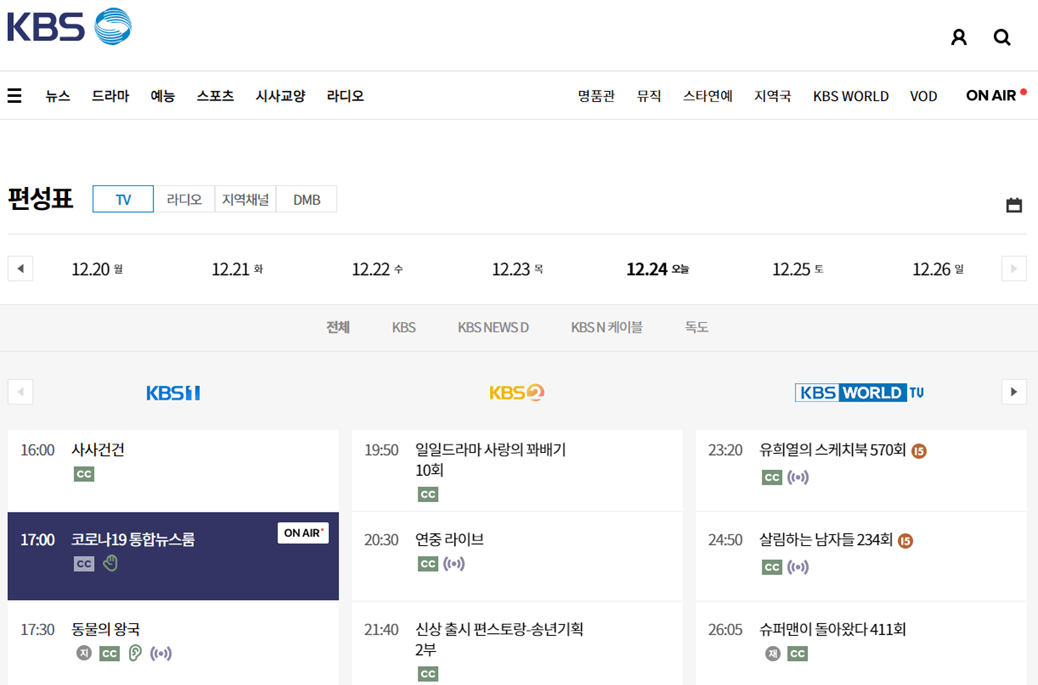Open the KBS WORLD link
Viewport: 1038px width, 685px height.
[x=850, y=96]
